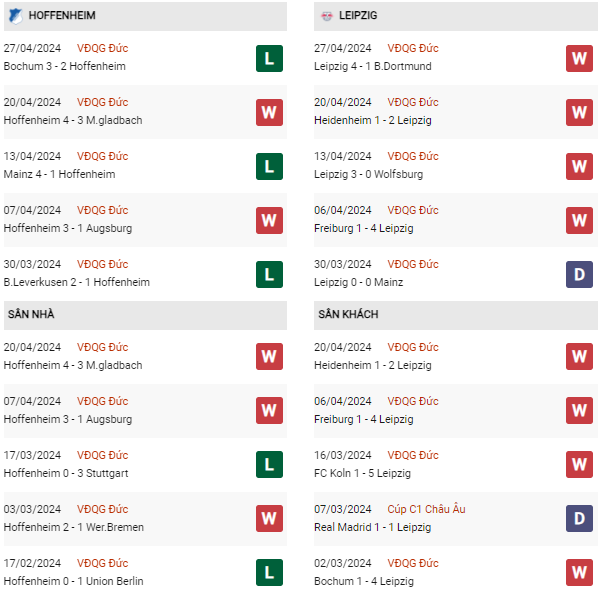Open the HOFFENHEIM team header
This screenshot has height=592, width=600.
62,16
